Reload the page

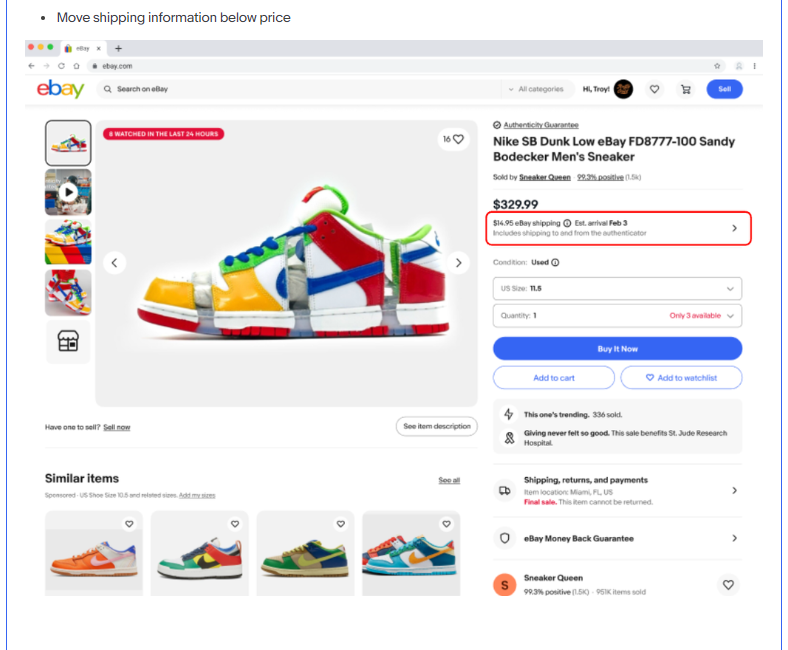(61, 66)
